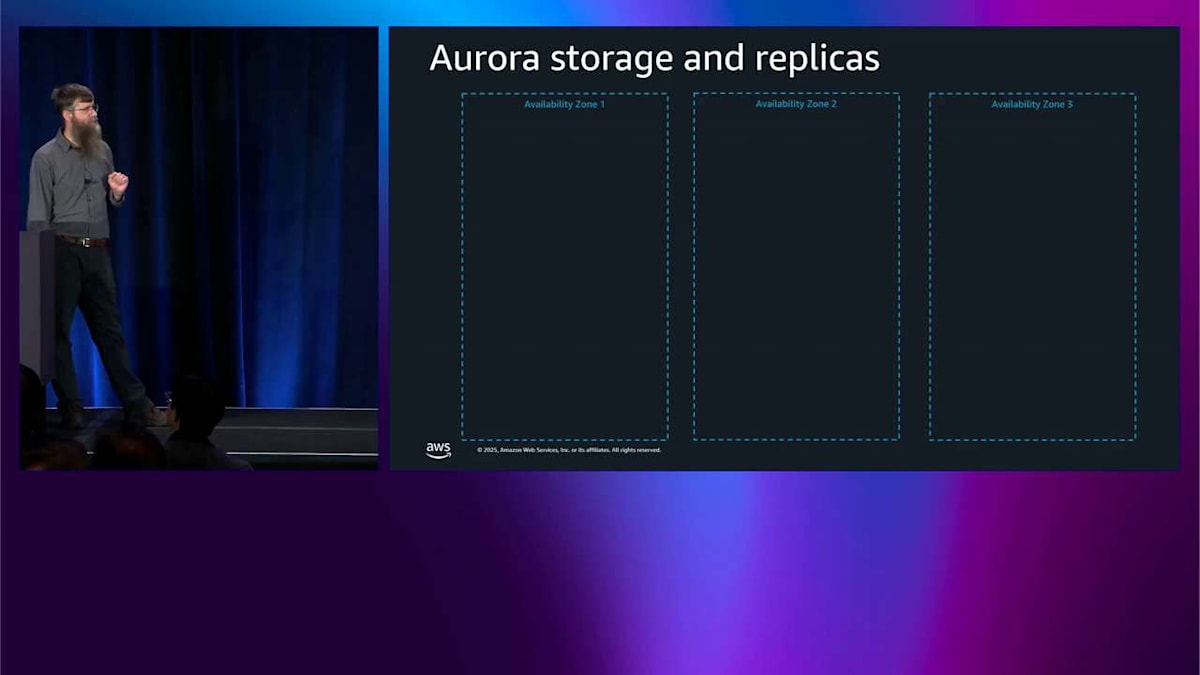Click the speaker camera video panel

tap(199, 248)
